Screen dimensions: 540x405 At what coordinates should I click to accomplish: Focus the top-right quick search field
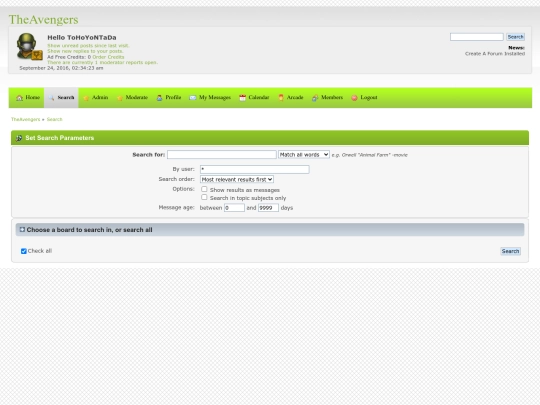pyautogui.click(x=477, y=37)
